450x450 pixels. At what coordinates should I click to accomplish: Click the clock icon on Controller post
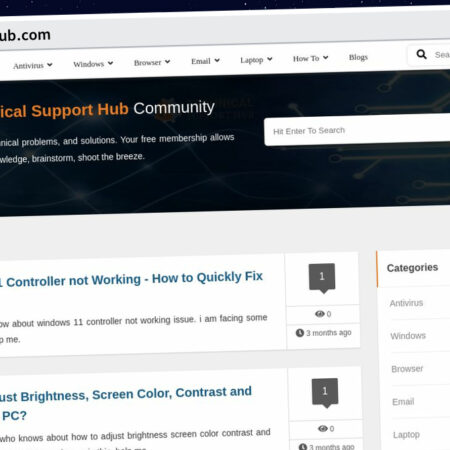click(300, 333)
